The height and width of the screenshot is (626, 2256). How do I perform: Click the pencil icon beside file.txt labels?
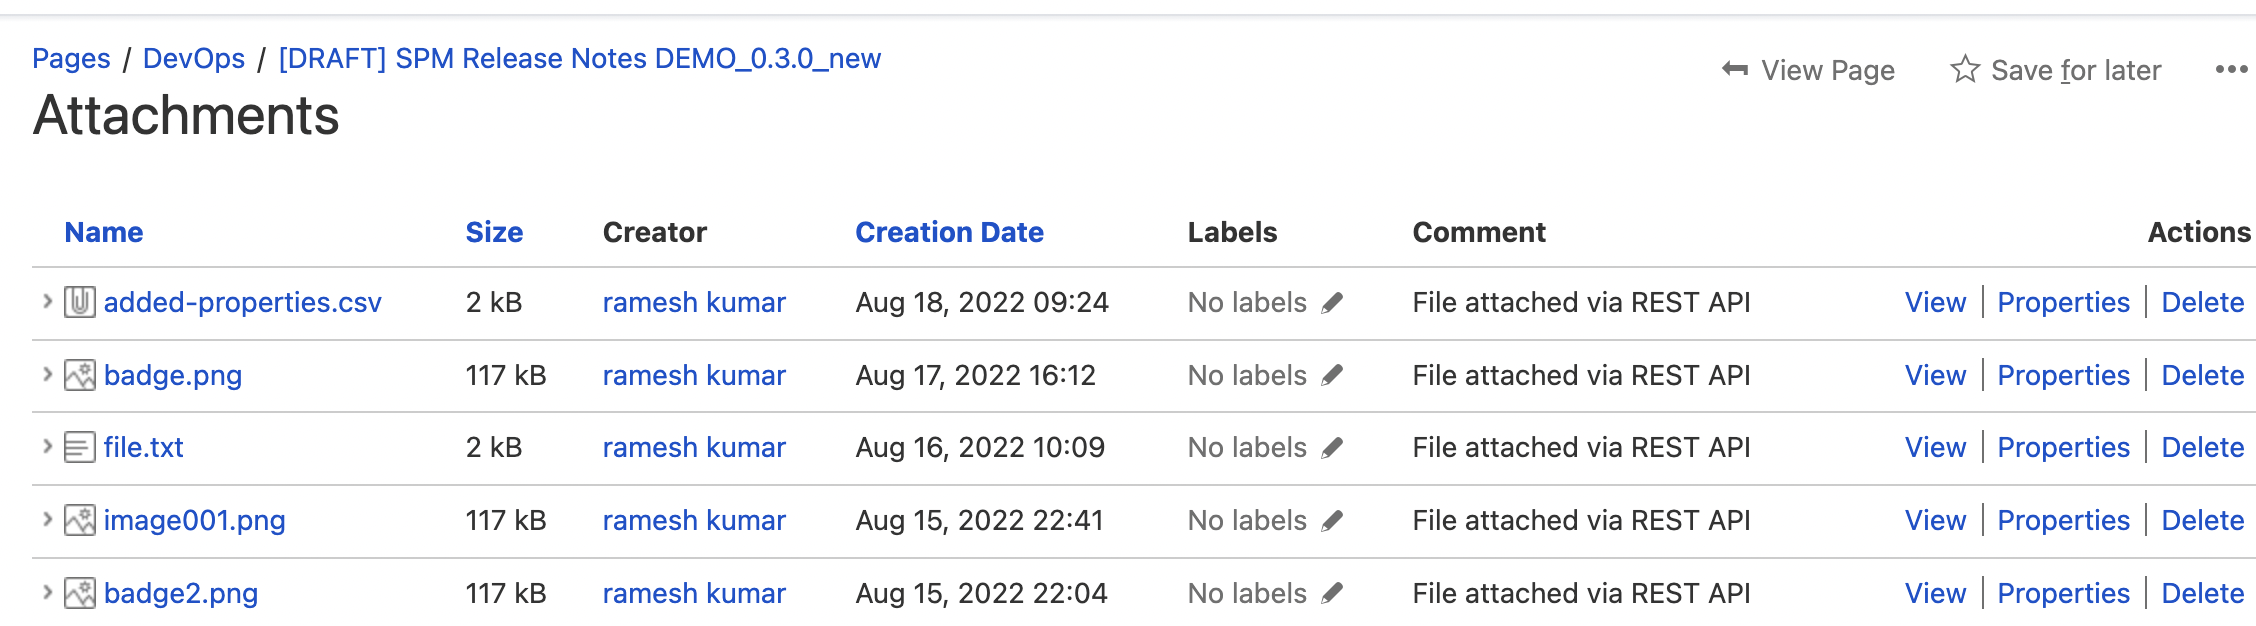[1332, 448]
